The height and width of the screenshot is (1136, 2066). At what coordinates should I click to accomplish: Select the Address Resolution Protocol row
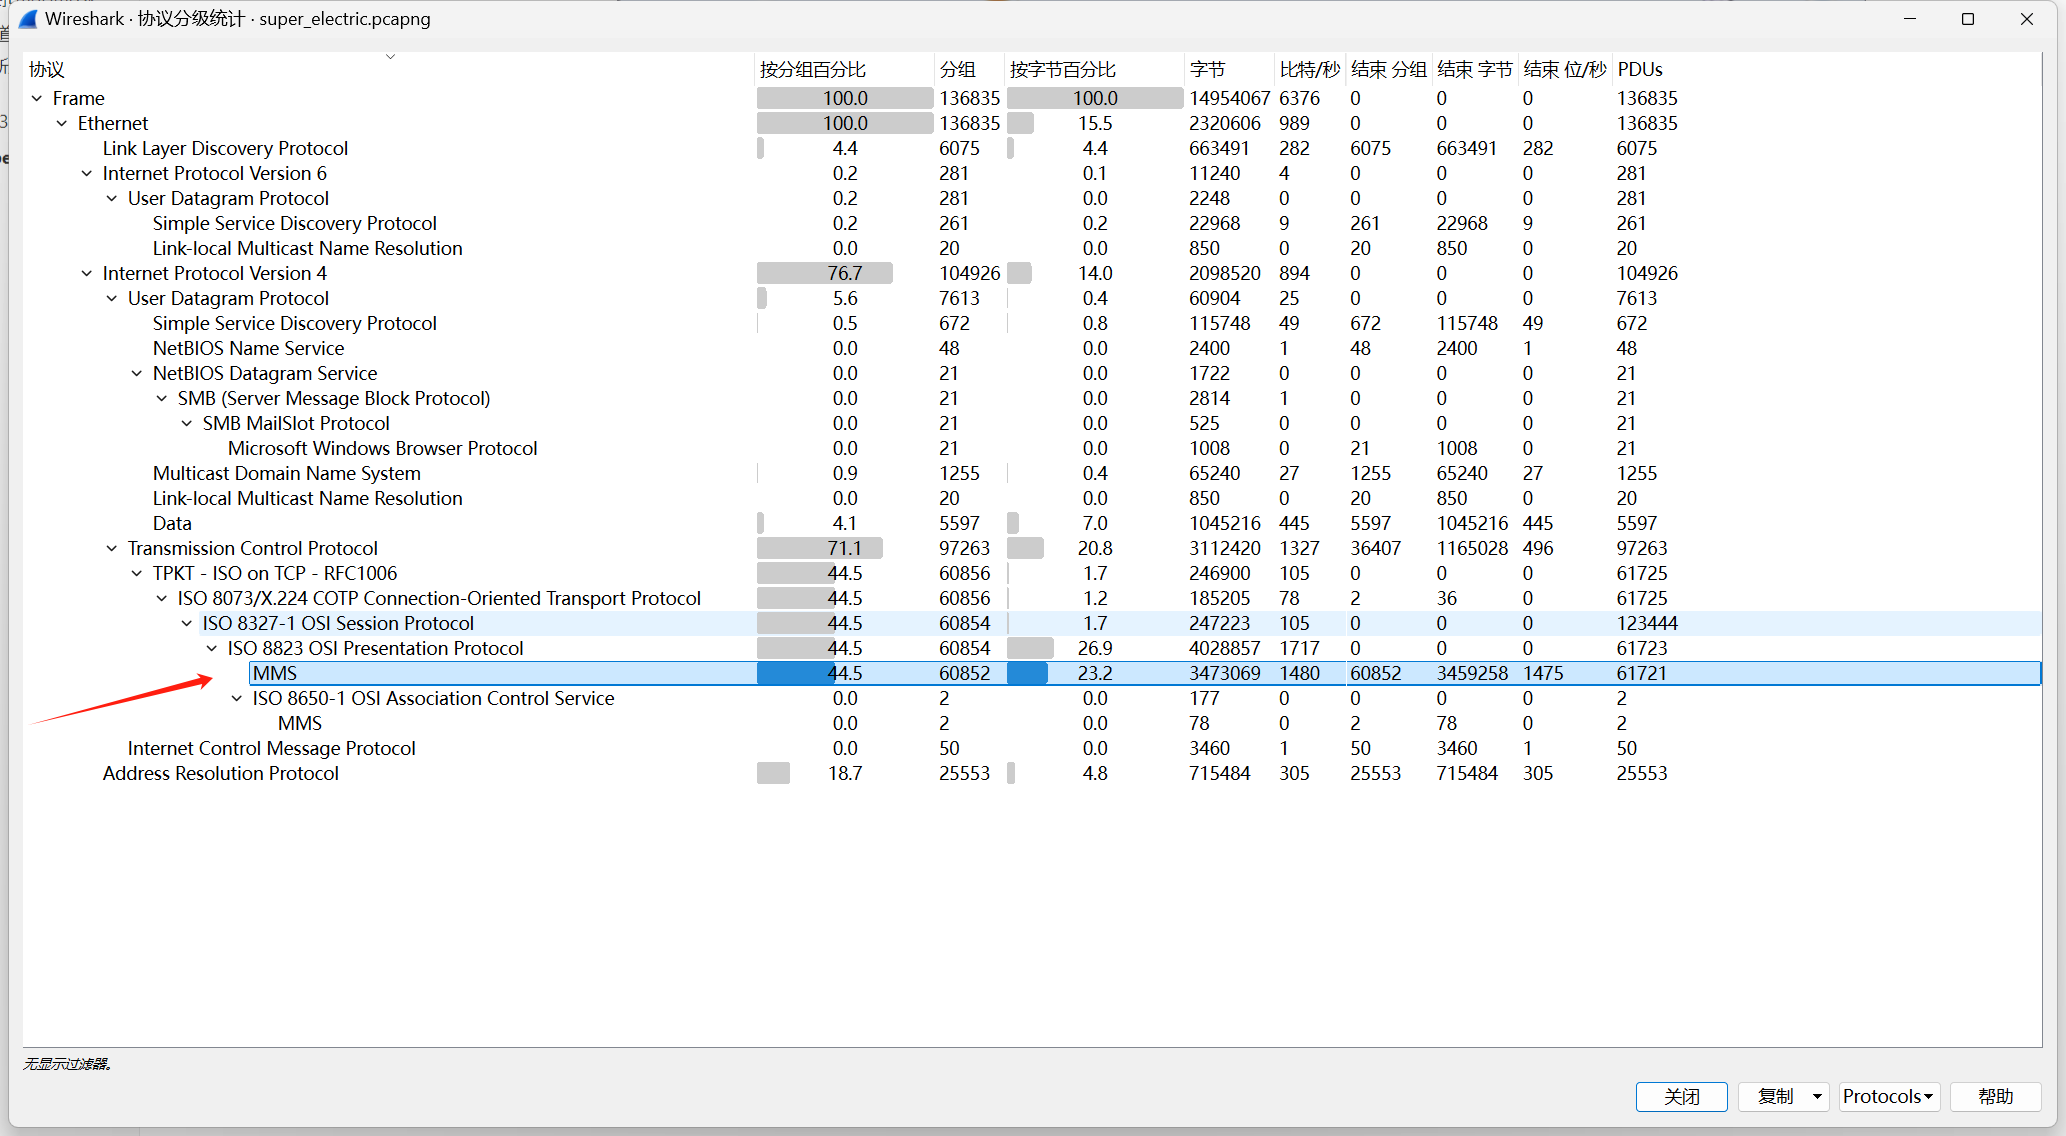(x=221, y=773)
